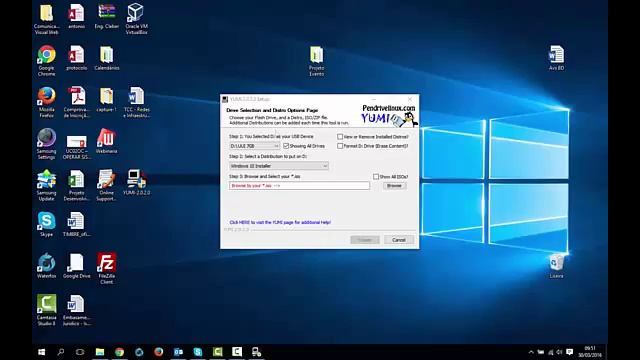Open taskbar search magnifier
Image resolution: width=640 pixels, height=360 pixels.
61,352
